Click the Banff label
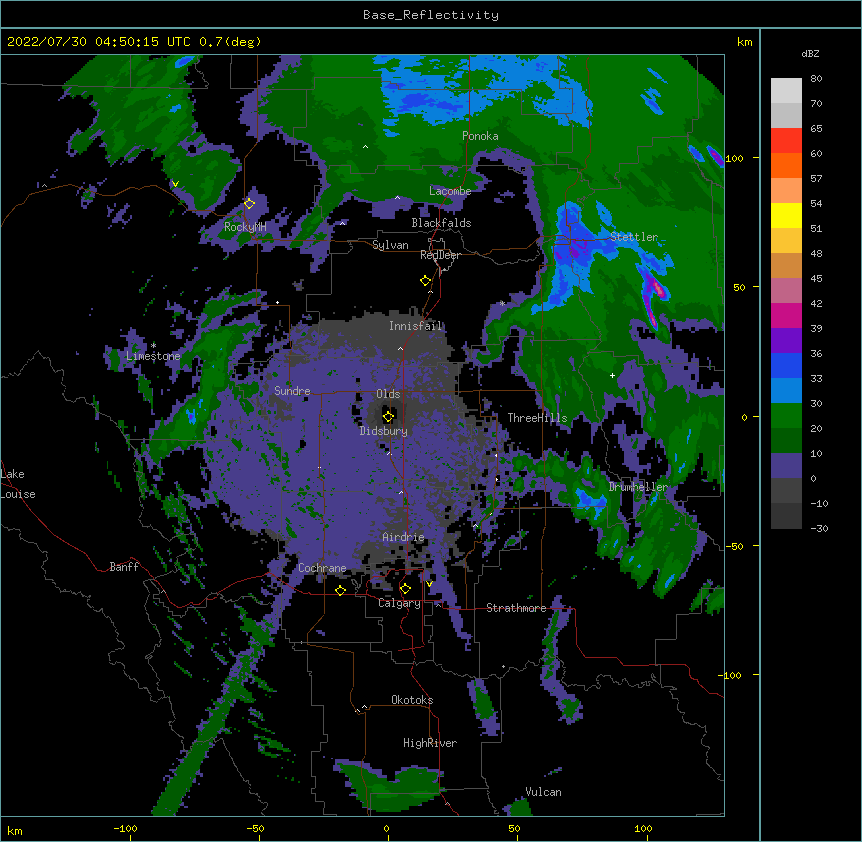Viewport: 862px width, 842px height. click(x=124, y=567)
